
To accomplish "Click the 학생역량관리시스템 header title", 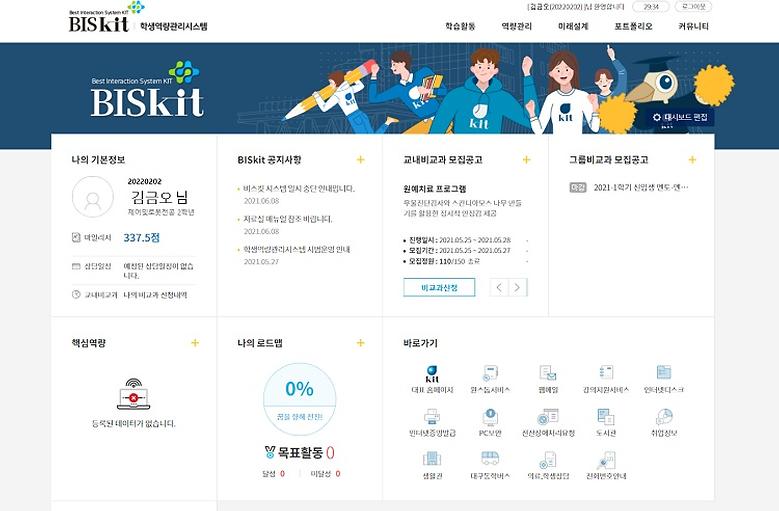I will [x=173, y=26].
